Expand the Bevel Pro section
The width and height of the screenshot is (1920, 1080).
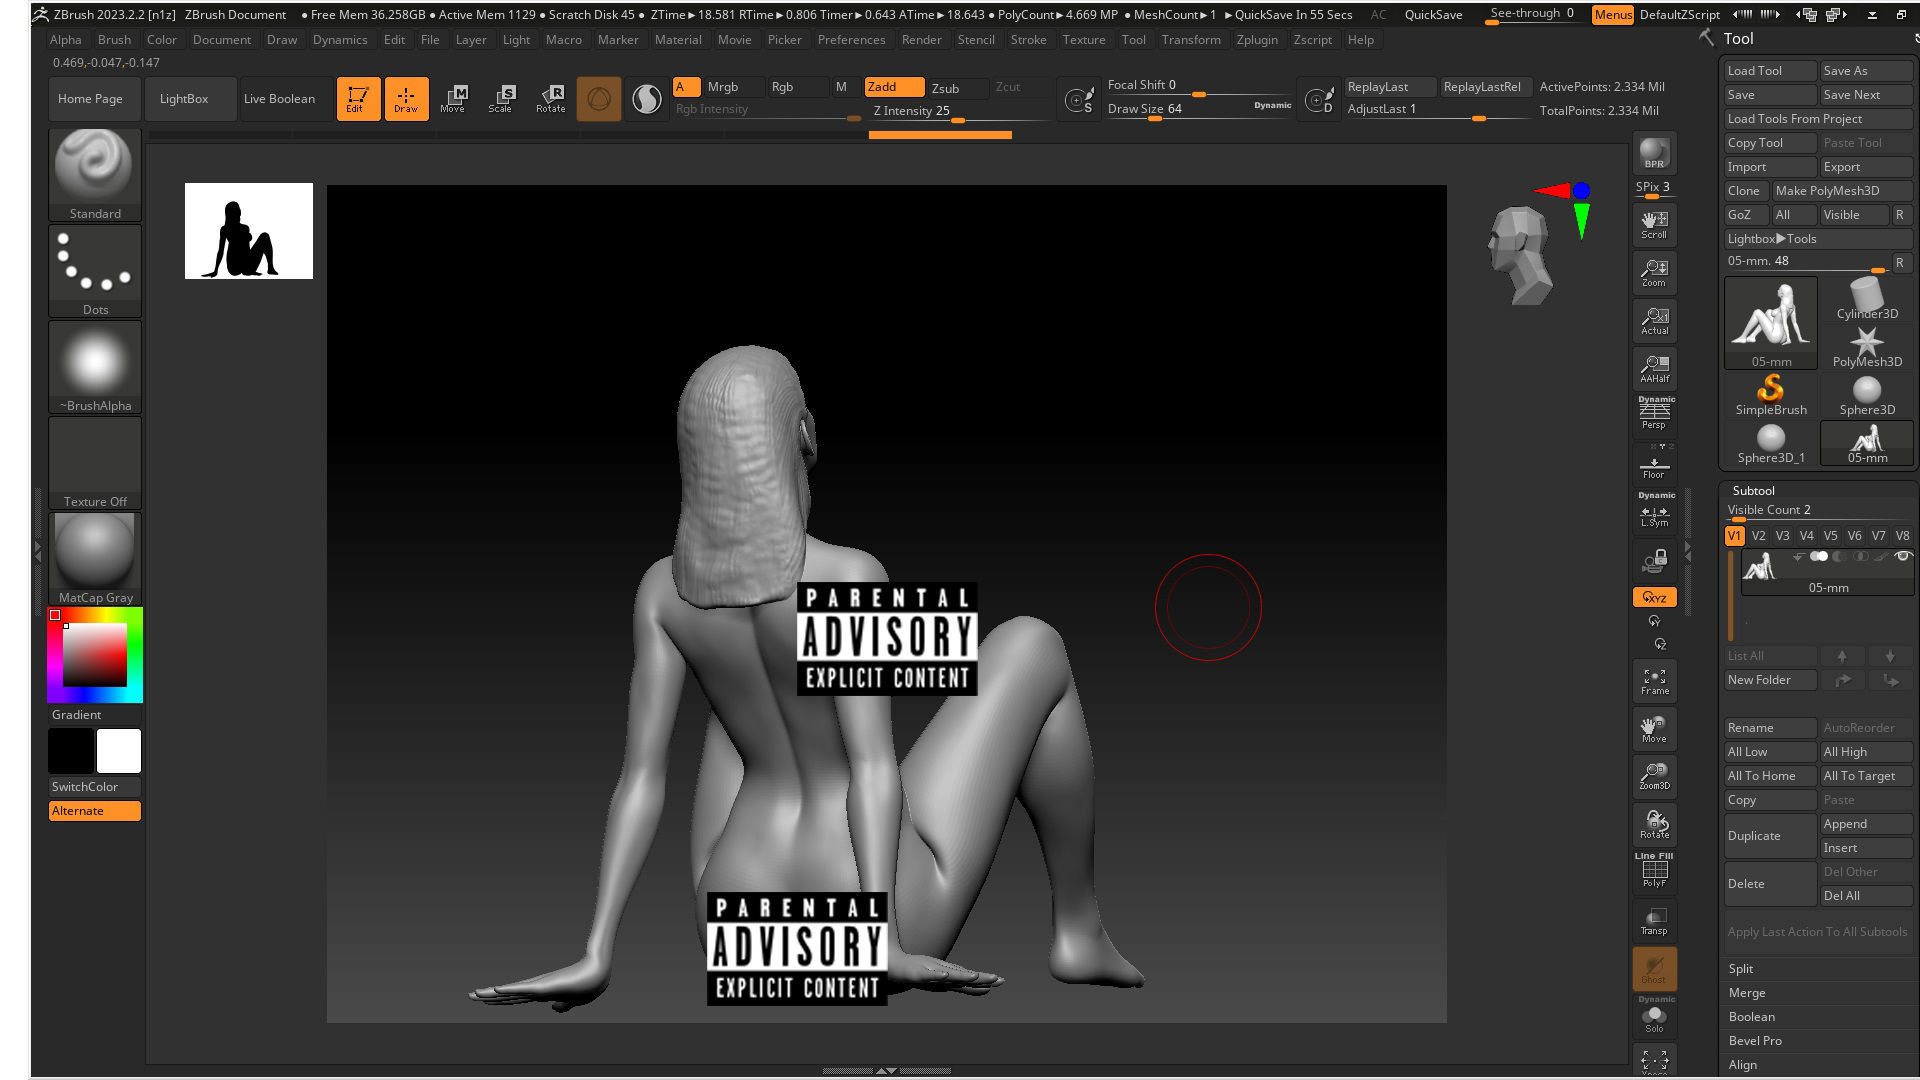pos(1755,1040)
